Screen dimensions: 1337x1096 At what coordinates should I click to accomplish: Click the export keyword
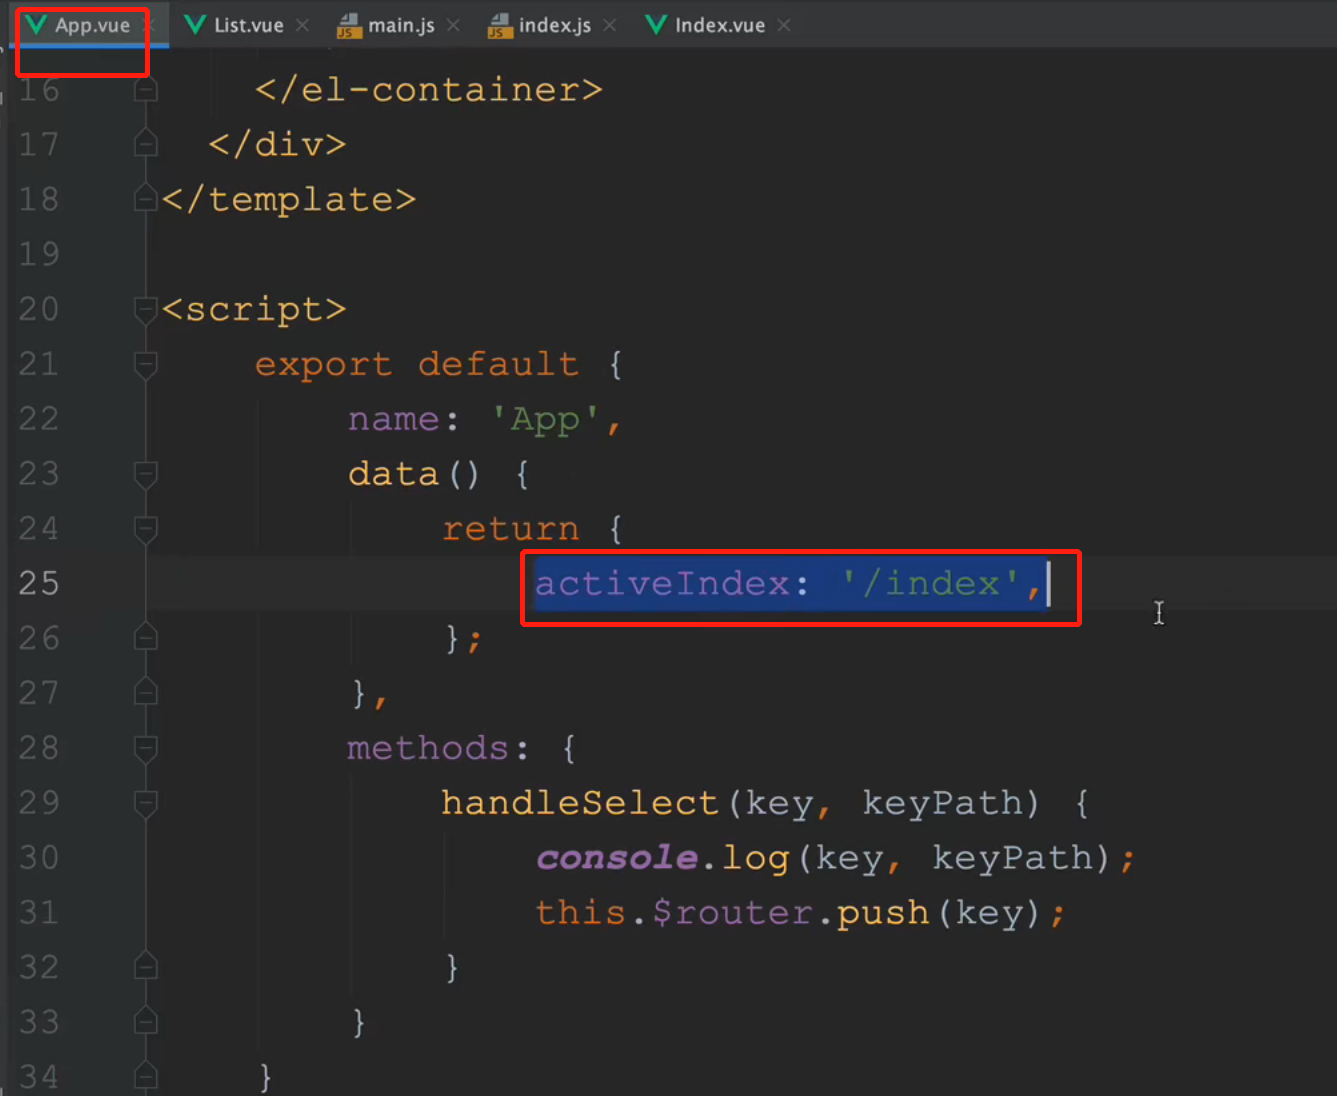(x=323, y=364)
